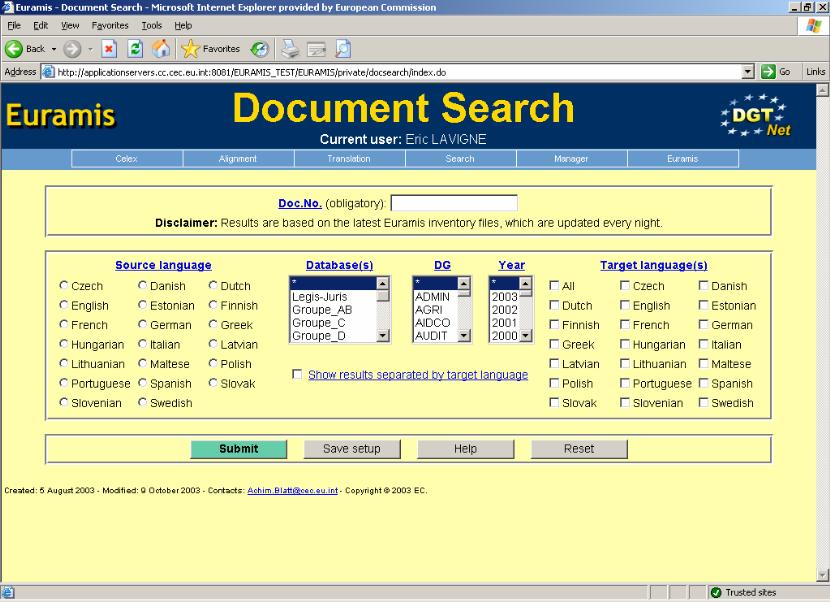Check Dutch target language
Image resolution: width=830 pixels, height=602 pixels.
[554, 305]
